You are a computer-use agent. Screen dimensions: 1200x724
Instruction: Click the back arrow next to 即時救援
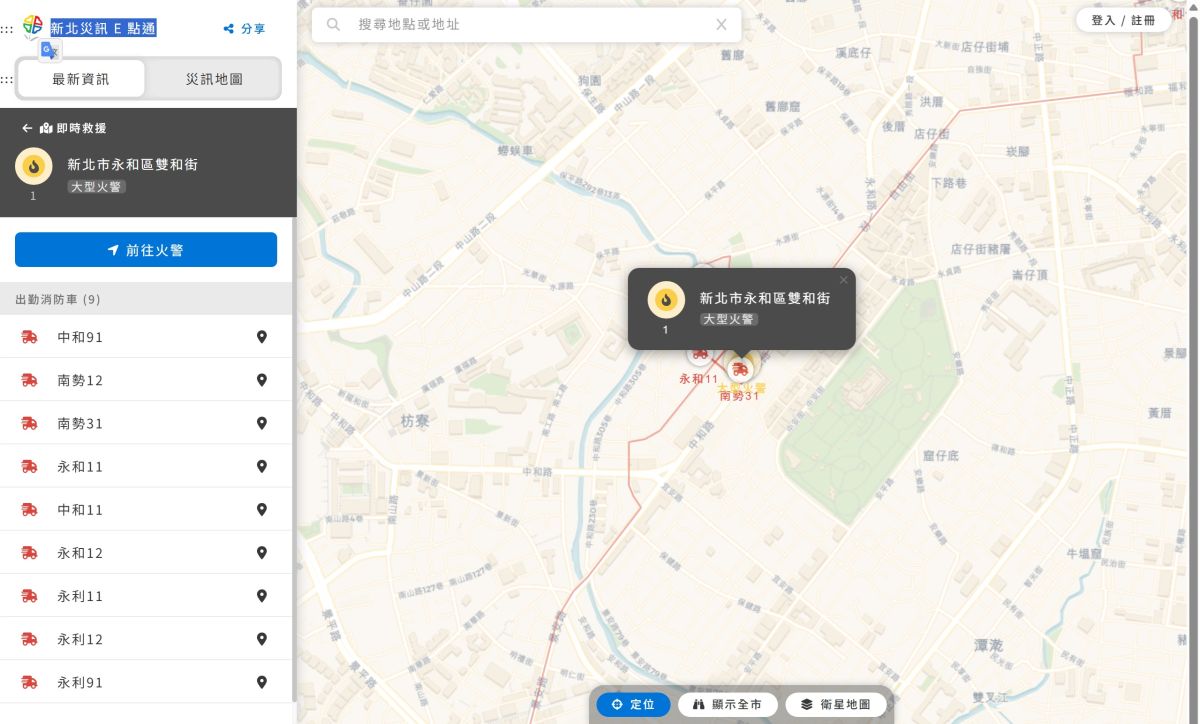(x=27, y=128)
